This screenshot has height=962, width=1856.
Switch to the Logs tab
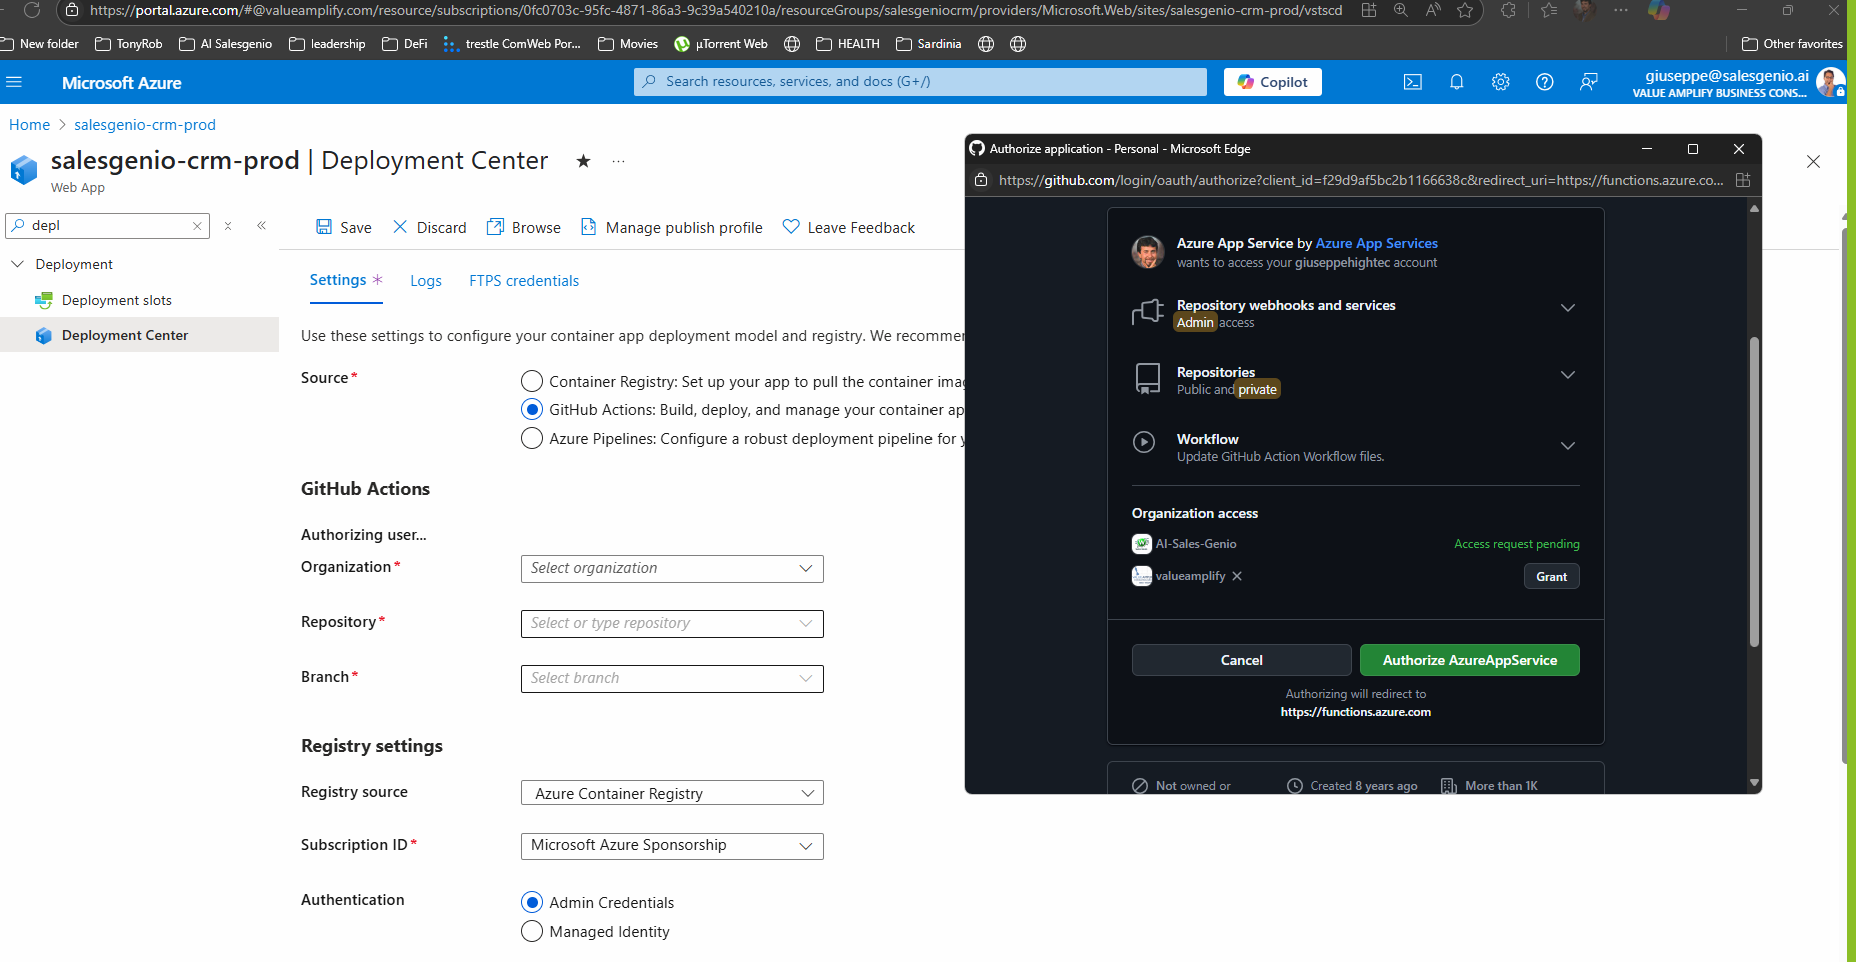coord(426,281)
